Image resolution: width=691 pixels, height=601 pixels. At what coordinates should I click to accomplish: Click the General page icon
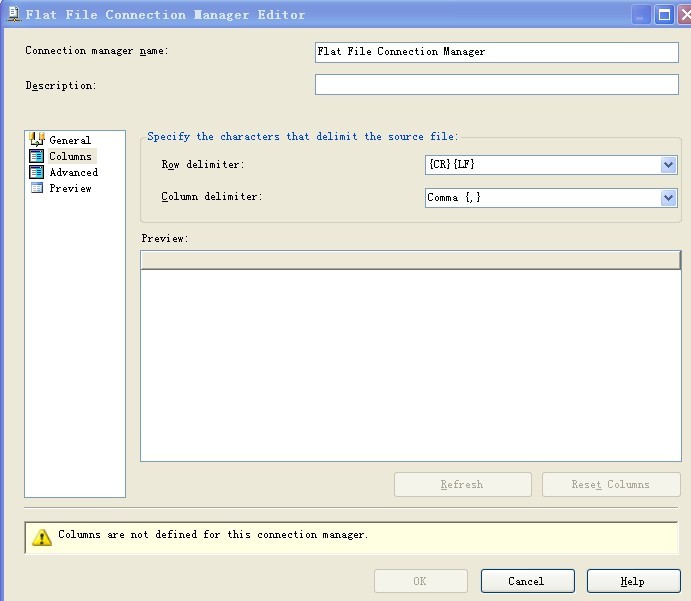point(37,139)
